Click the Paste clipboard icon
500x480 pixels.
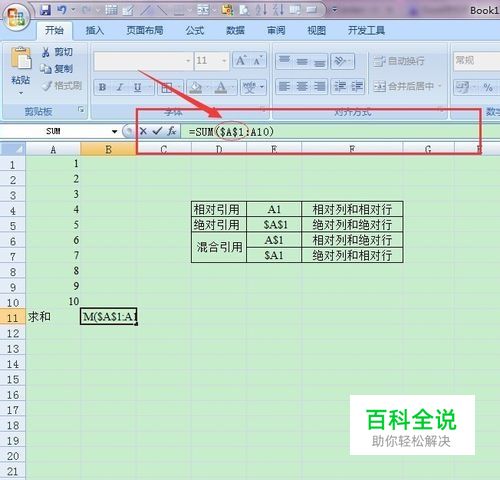click(x=21, y=59)
